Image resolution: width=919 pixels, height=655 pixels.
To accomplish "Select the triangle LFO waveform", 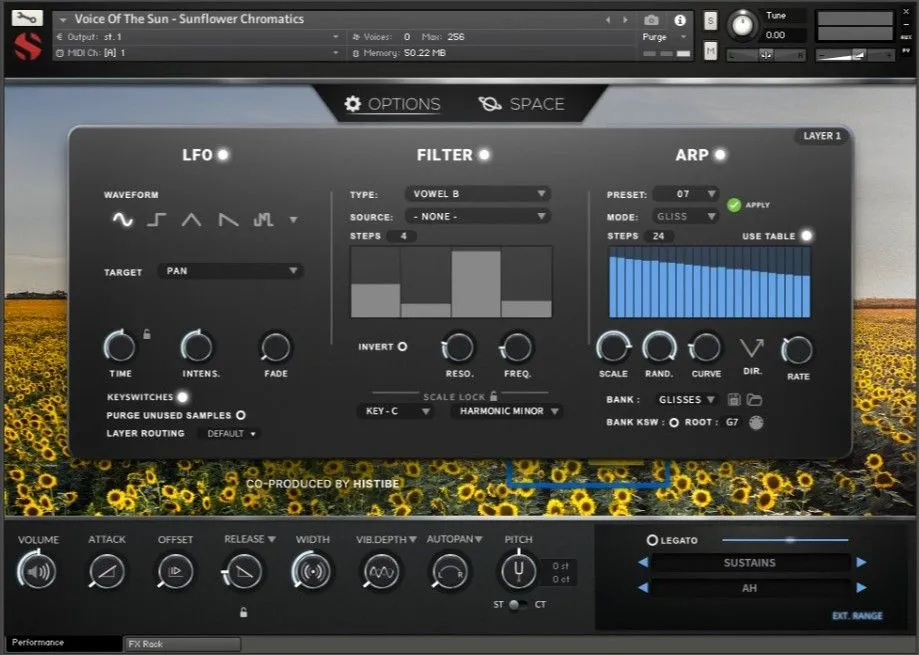I will [191, 220].
